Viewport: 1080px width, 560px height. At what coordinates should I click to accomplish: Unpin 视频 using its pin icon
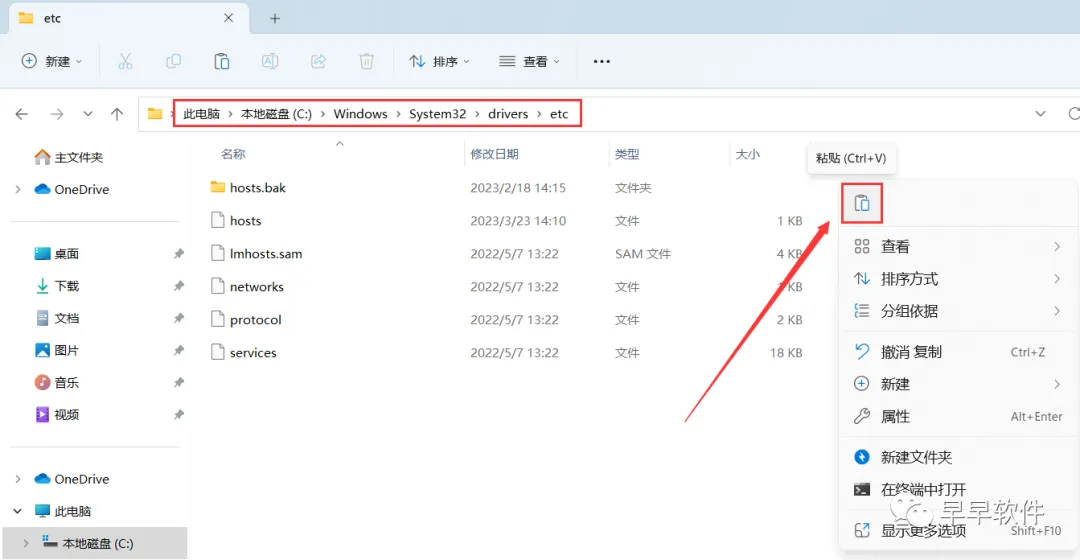tap(179, 414)
